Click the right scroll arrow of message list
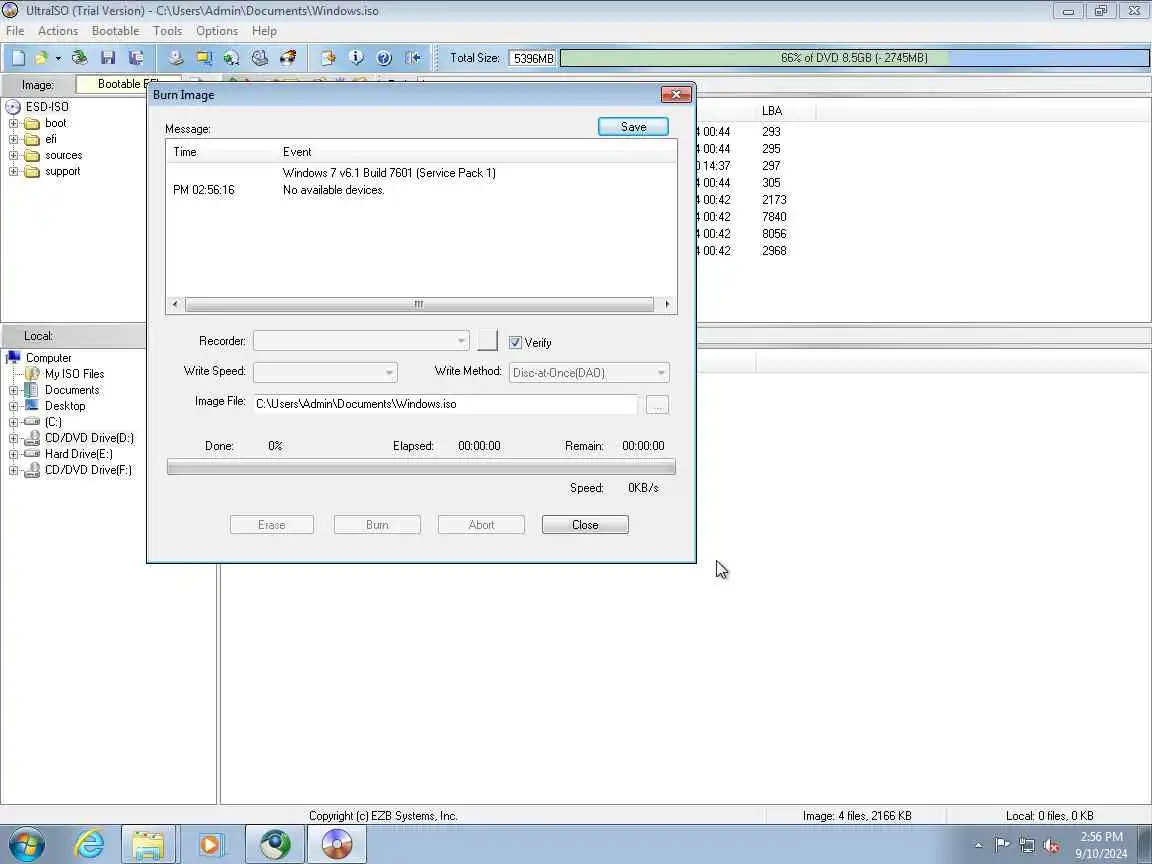 click(667, 304)
